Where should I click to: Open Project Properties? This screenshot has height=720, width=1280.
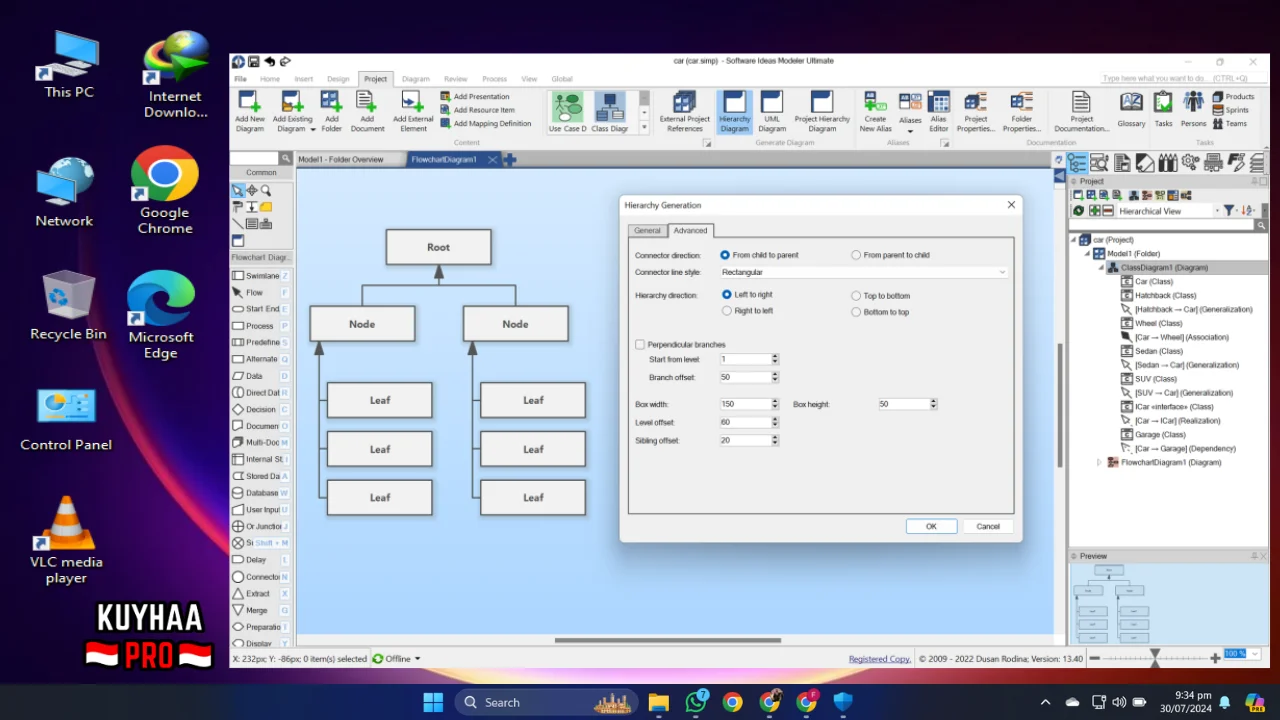(975, 111)
